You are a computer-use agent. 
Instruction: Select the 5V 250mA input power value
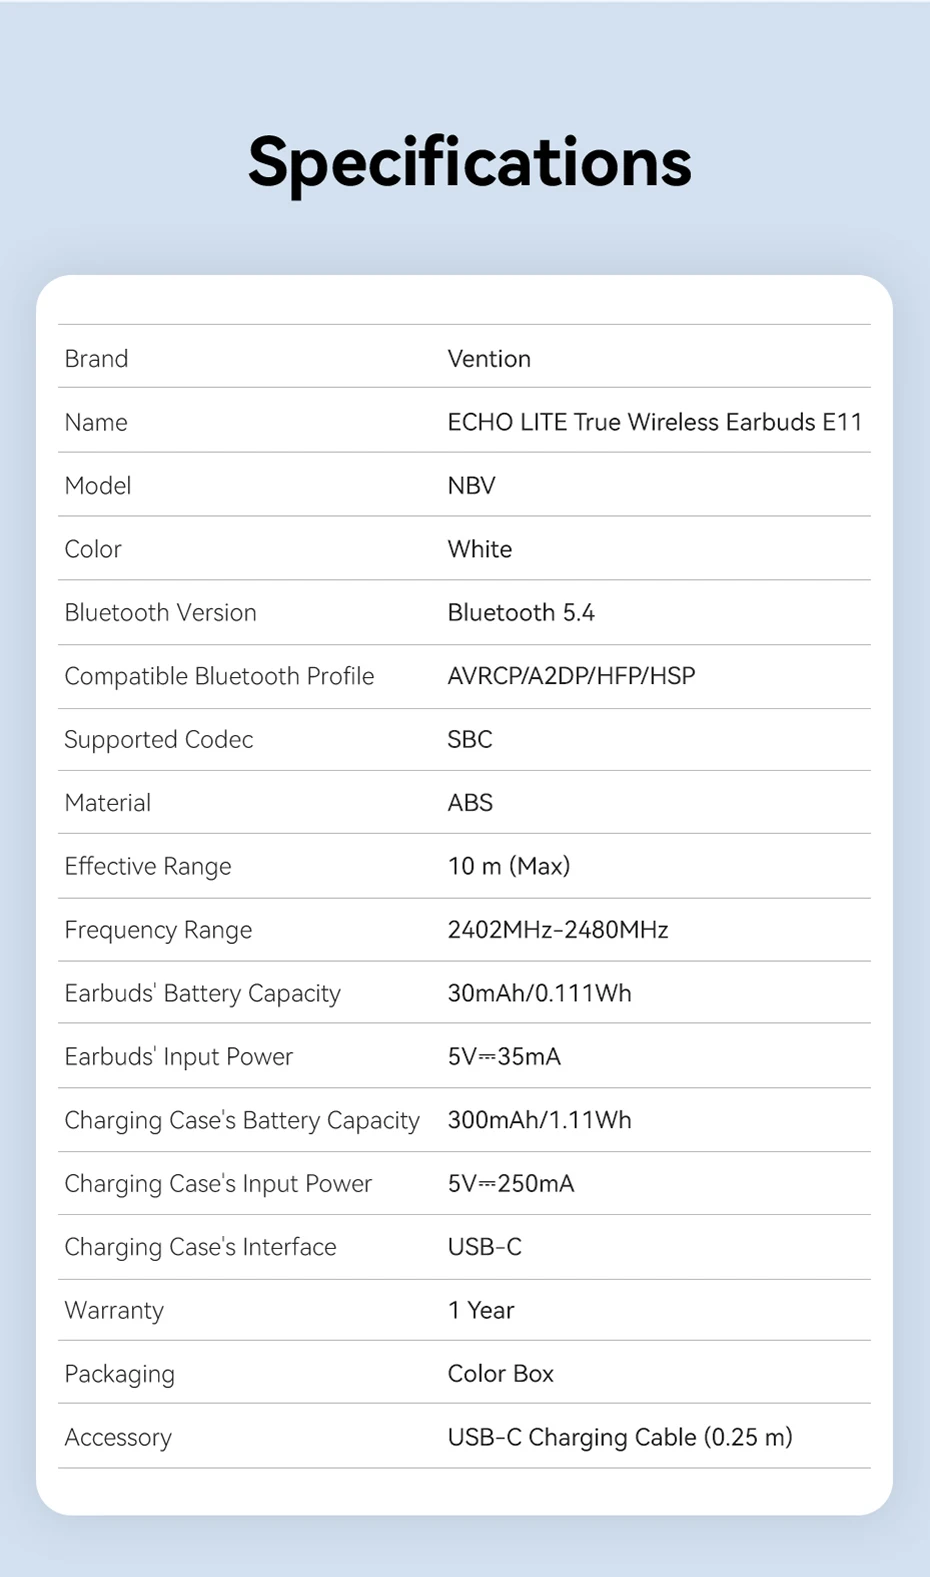[511, 1184]
